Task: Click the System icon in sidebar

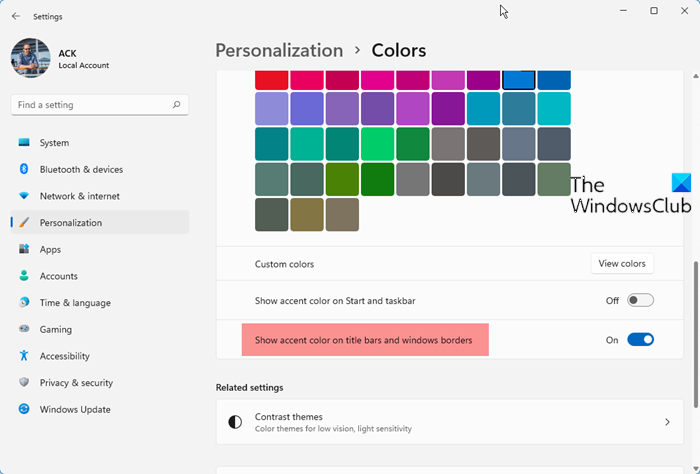Action: pos(24,143)
